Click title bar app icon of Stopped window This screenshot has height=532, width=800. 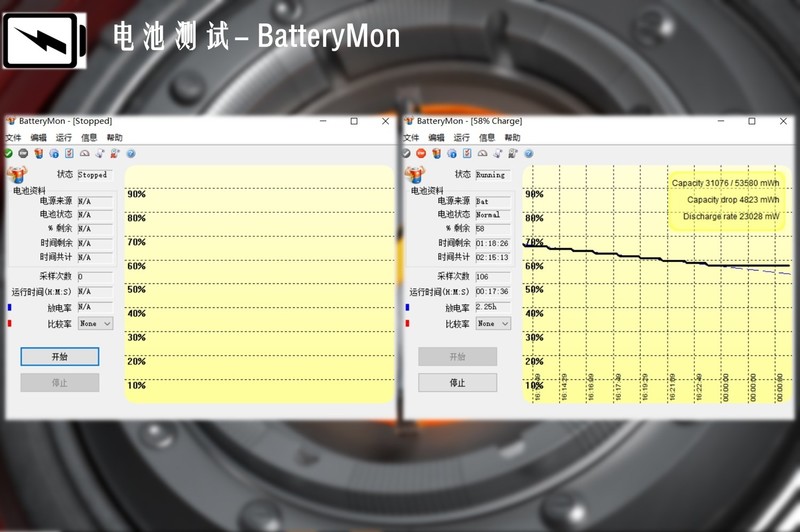click(11, 121)
